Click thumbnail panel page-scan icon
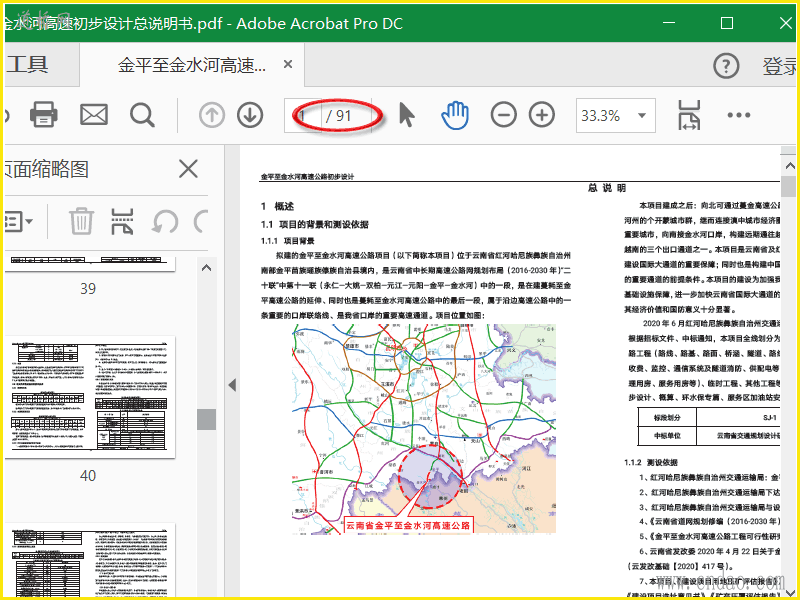800x600 pixels. pyautogui.click(x=122, y=221)
